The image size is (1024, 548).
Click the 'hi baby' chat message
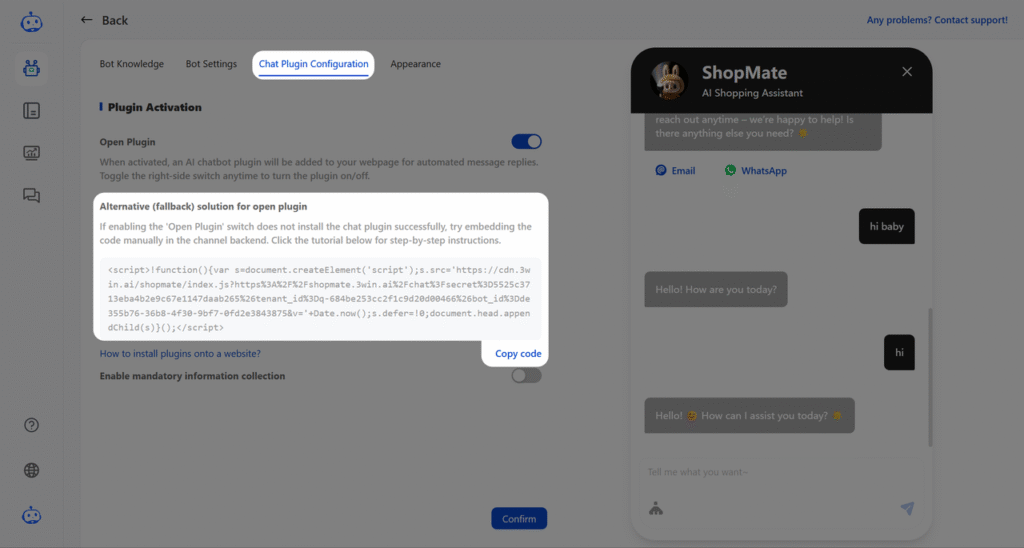pyautogui.click(x=887, y=226)
